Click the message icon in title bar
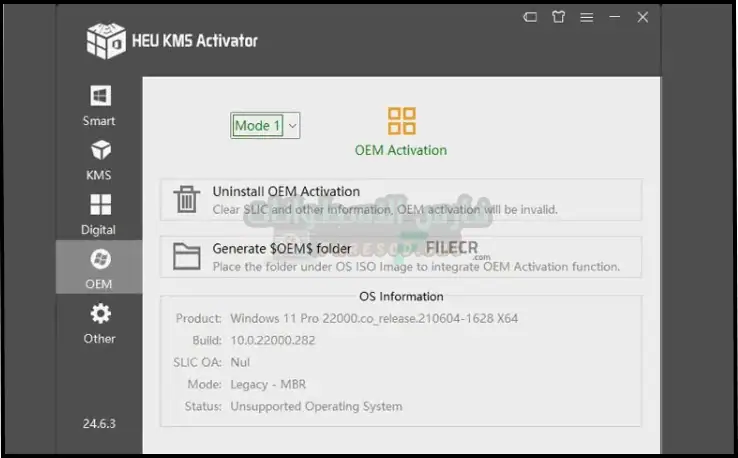 530,17
